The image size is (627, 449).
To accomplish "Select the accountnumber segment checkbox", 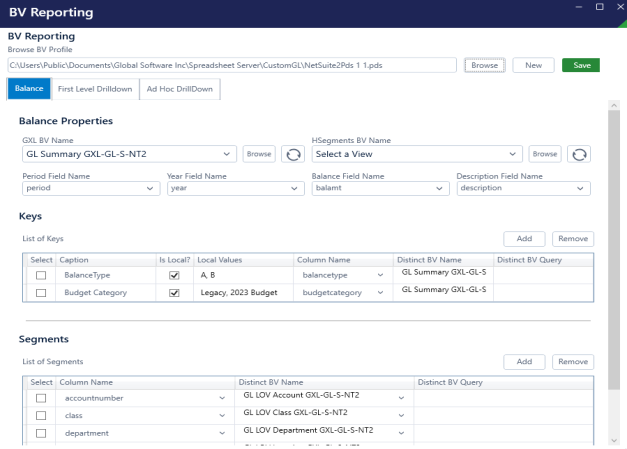I will pos(41,398).
